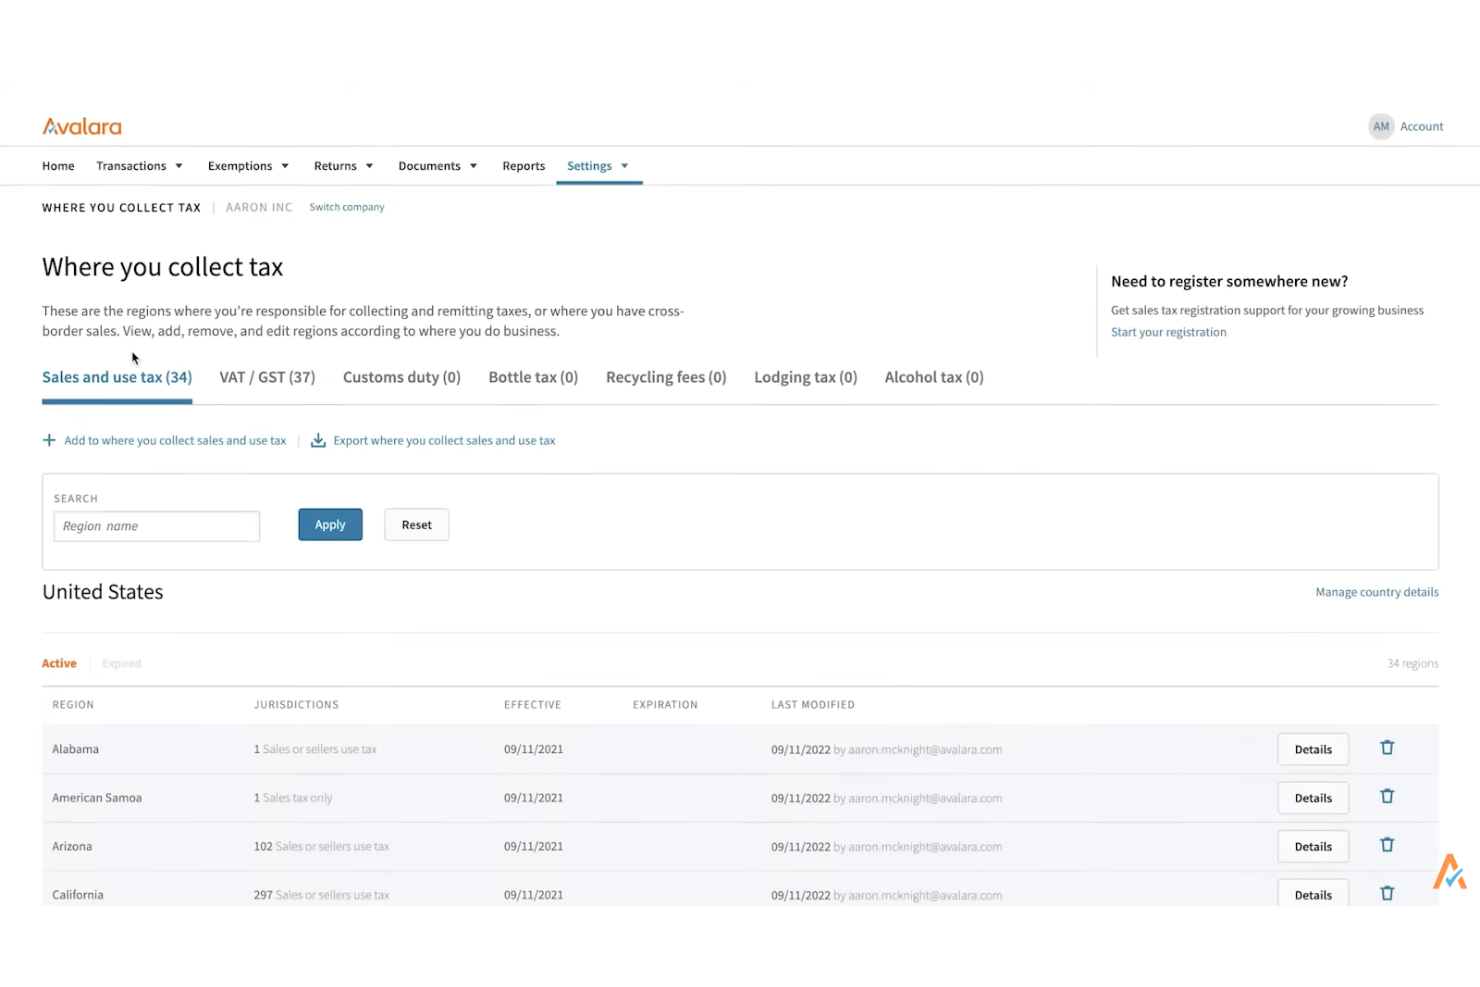Show Expired regions
The height and width of the screenshot is (987, 1480).
(x=121, y=663)
